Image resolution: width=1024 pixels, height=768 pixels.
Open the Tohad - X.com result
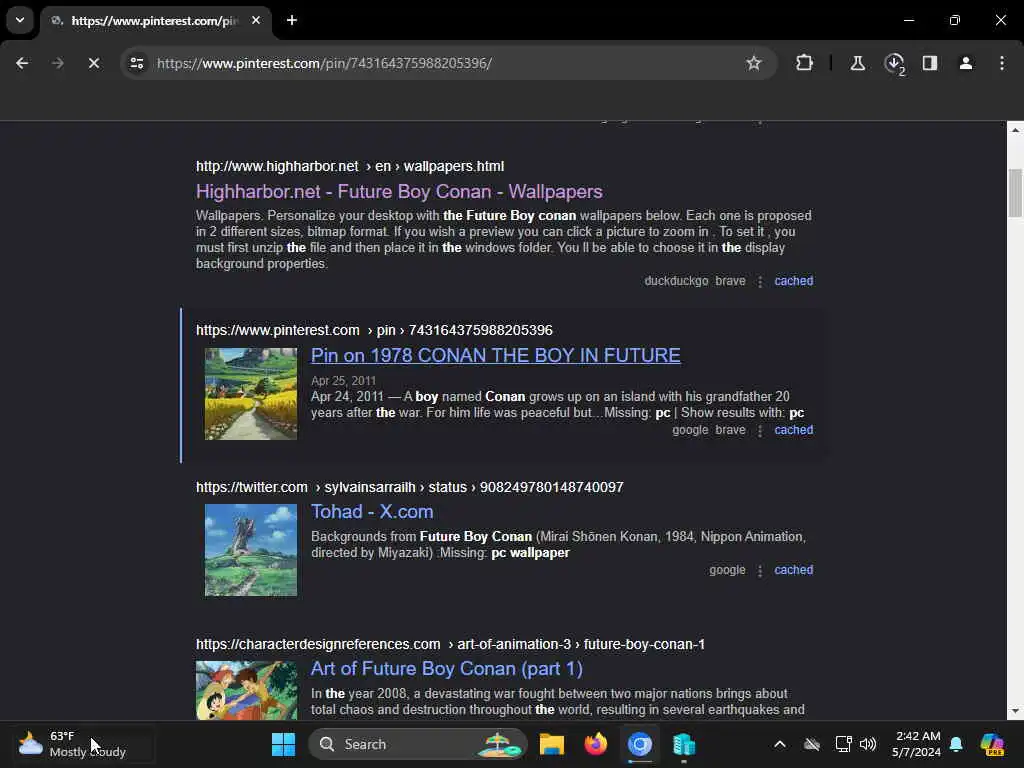click(x=372, y=511)
